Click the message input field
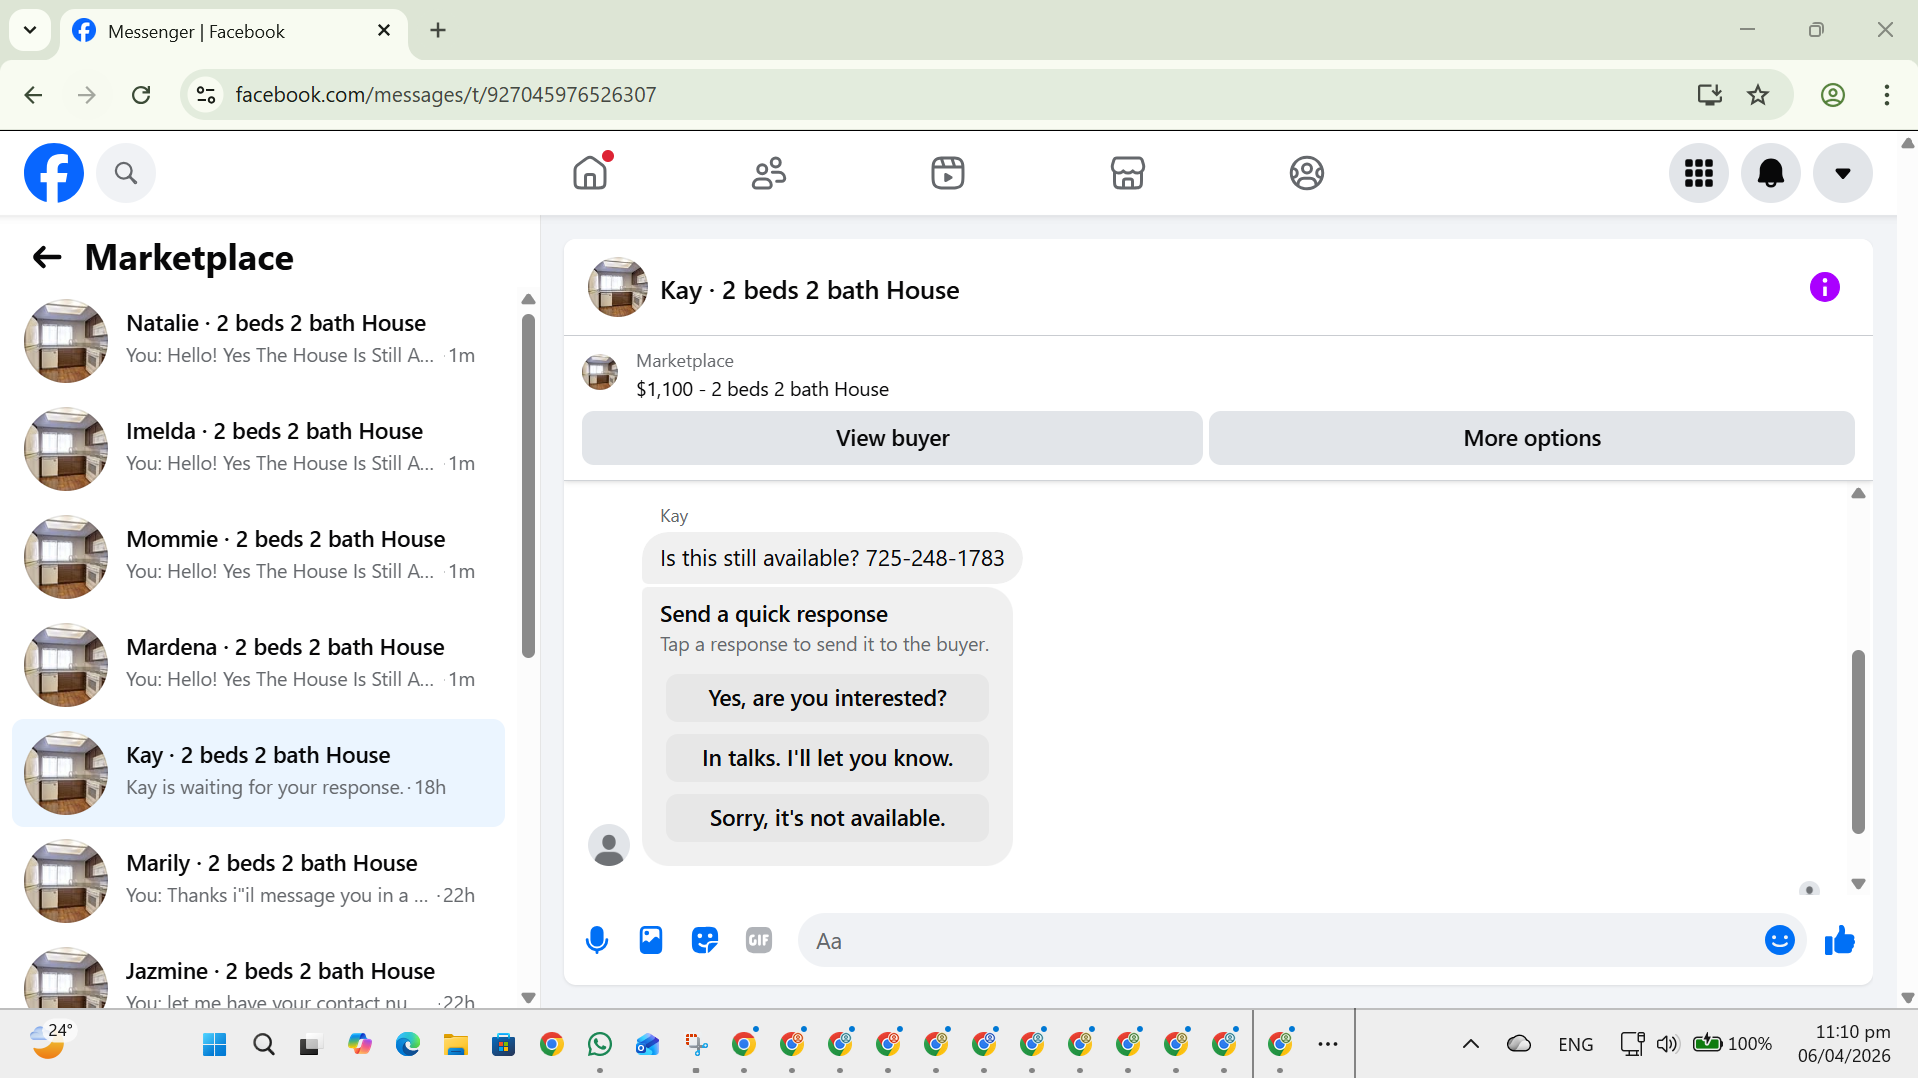 tap(1280, 940)
